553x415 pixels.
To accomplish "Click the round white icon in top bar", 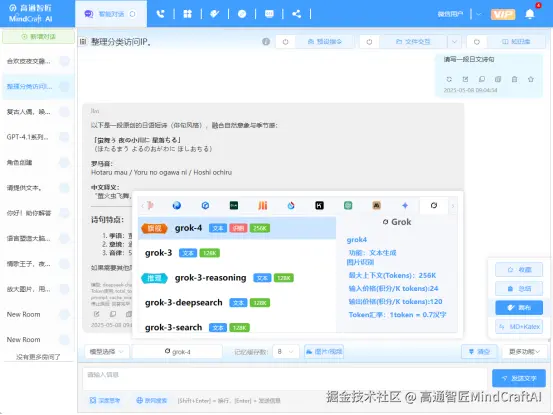I will 242,14.
